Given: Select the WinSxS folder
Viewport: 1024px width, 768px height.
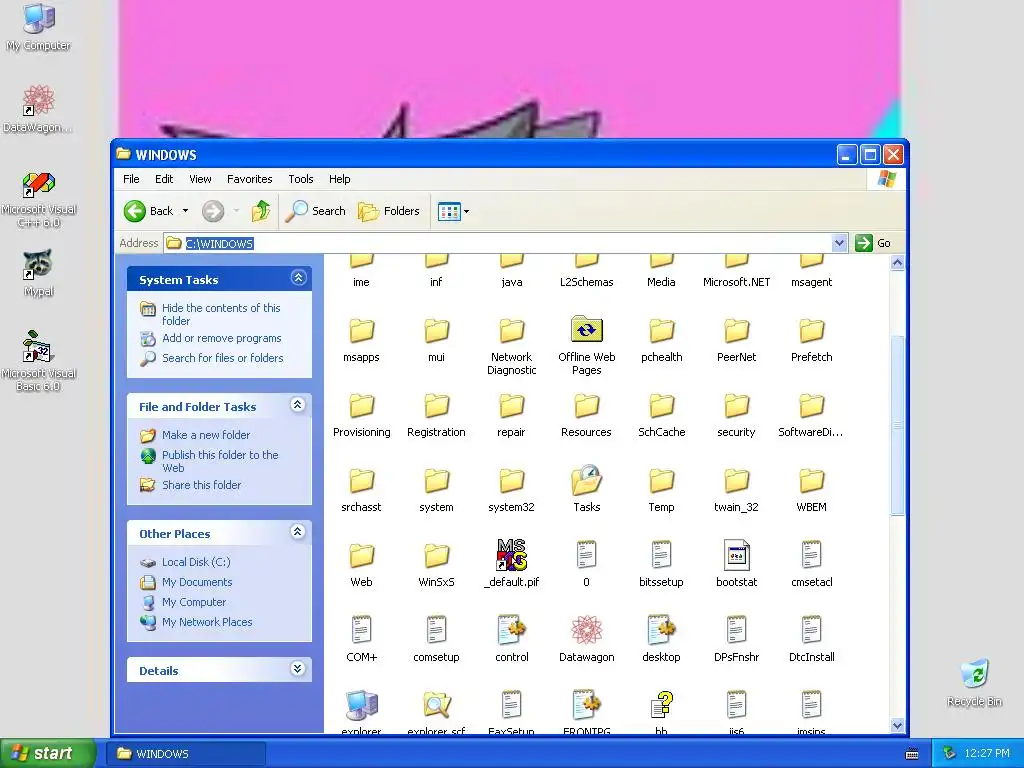Looking at the screenshot, I should (x=436, y=565).
